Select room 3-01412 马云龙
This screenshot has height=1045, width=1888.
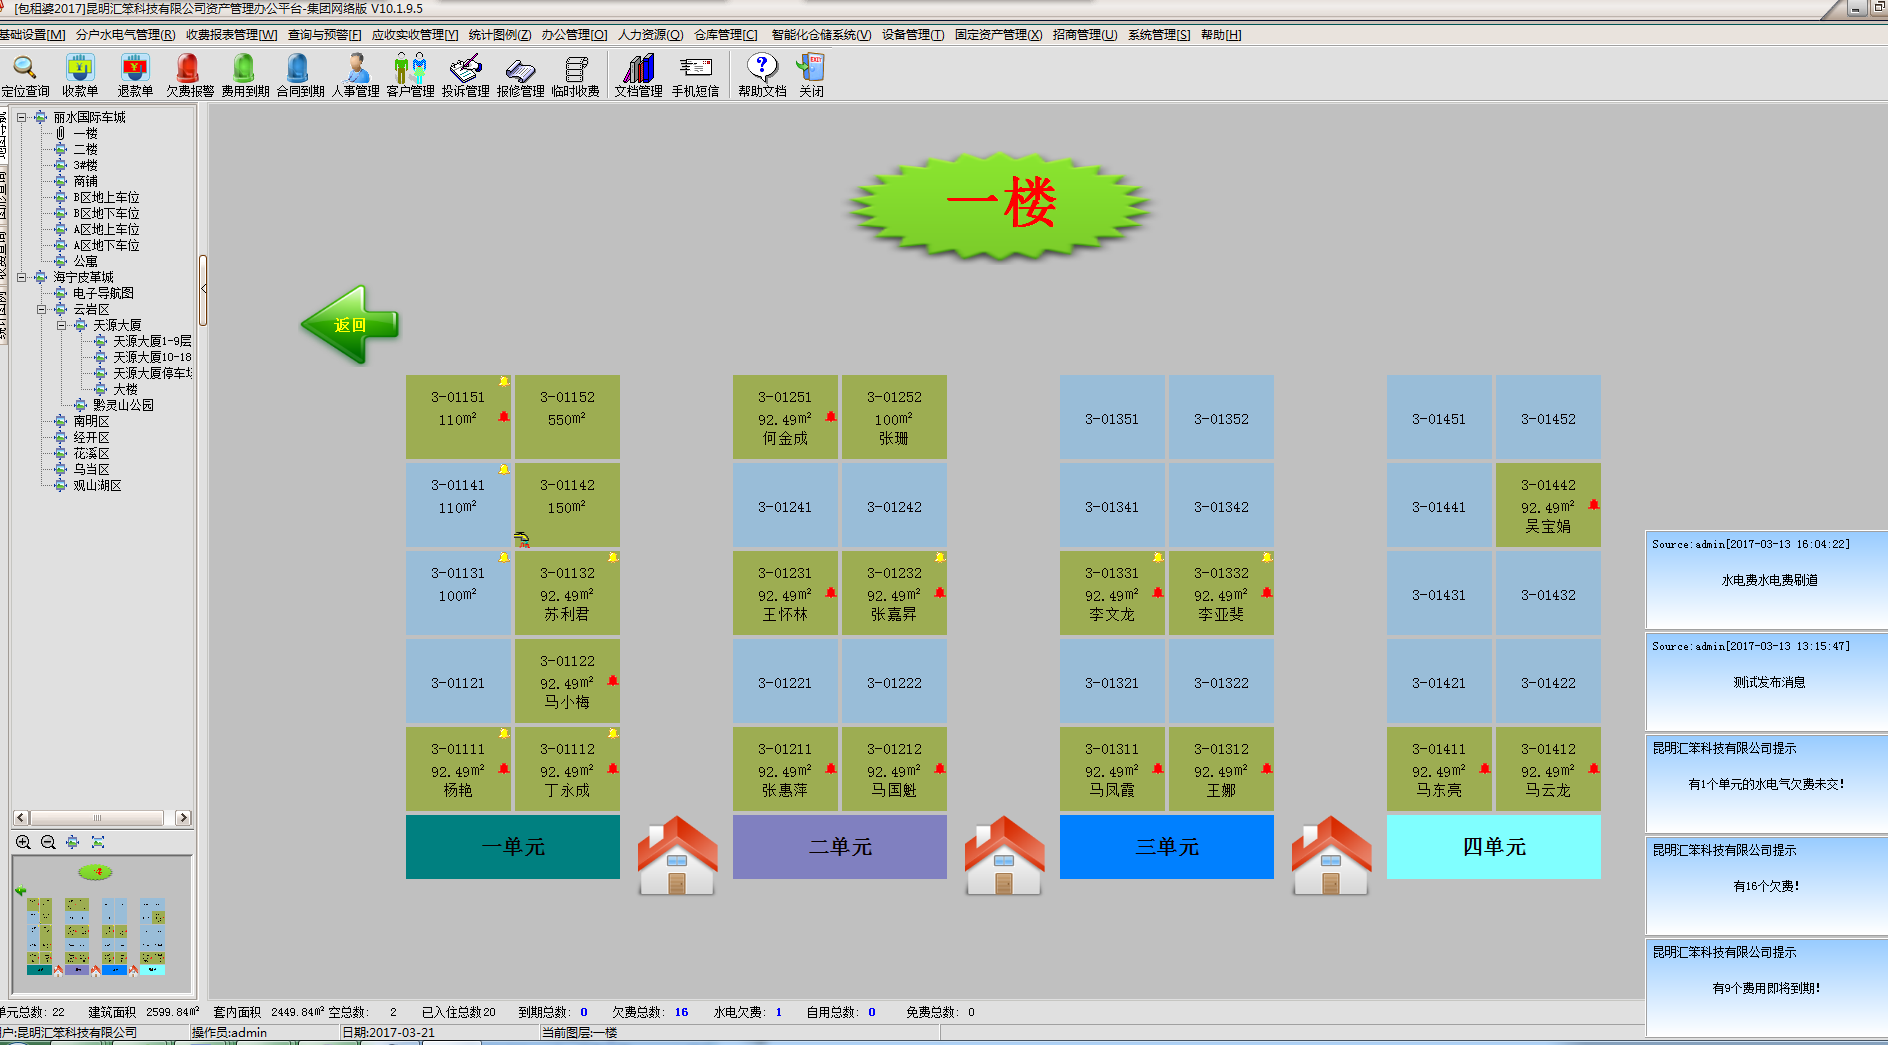(x=1548, y=769)
